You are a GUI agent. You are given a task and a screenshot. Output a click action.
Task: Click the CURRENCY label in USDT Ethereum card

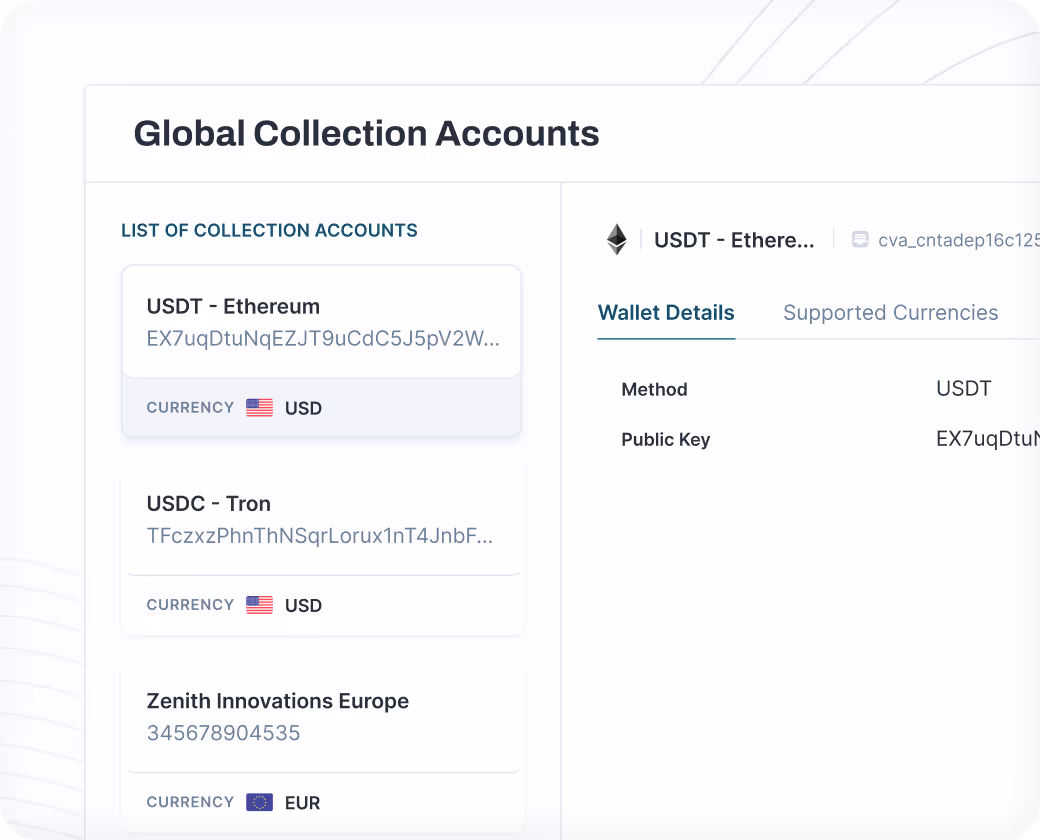190,407
